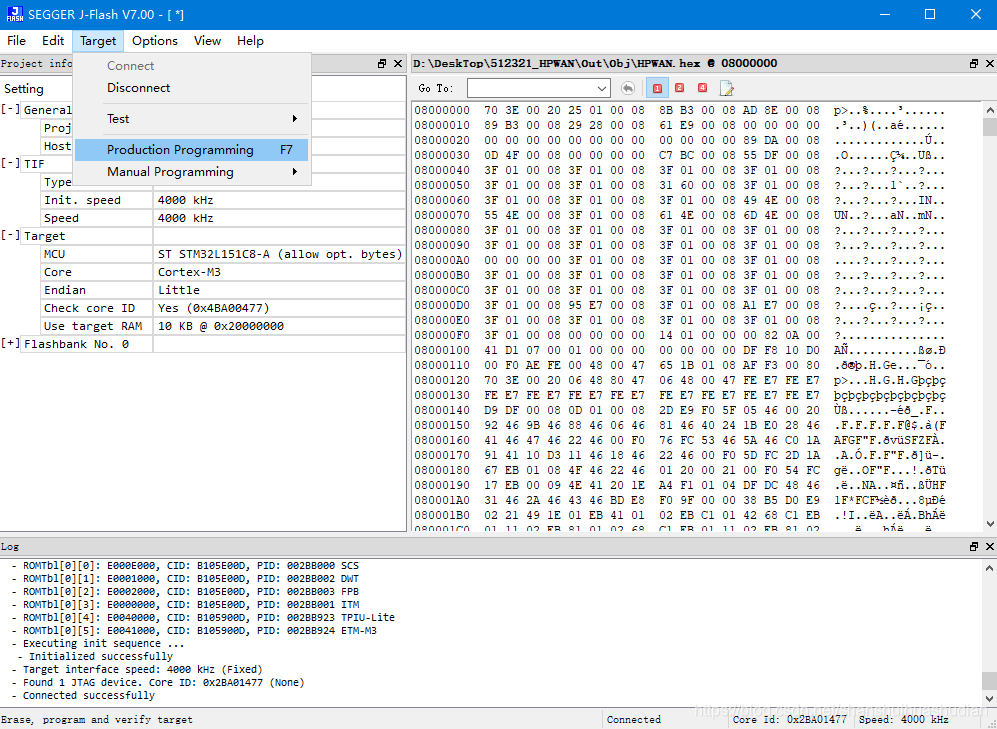Choose Production Programming F7
The width and height of the screenshot is (997, 729).
191,150
